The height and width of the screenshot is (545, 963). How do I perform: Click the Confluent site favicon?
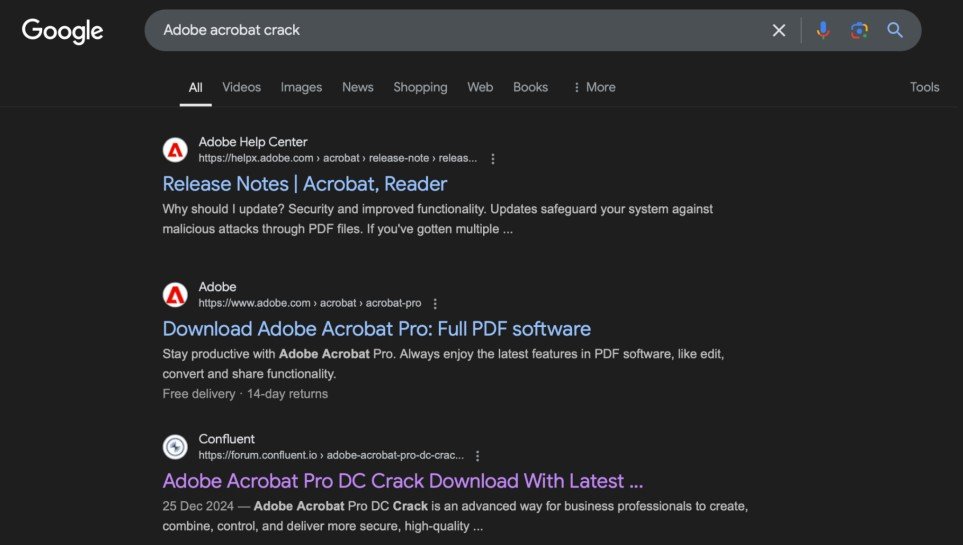175,447
